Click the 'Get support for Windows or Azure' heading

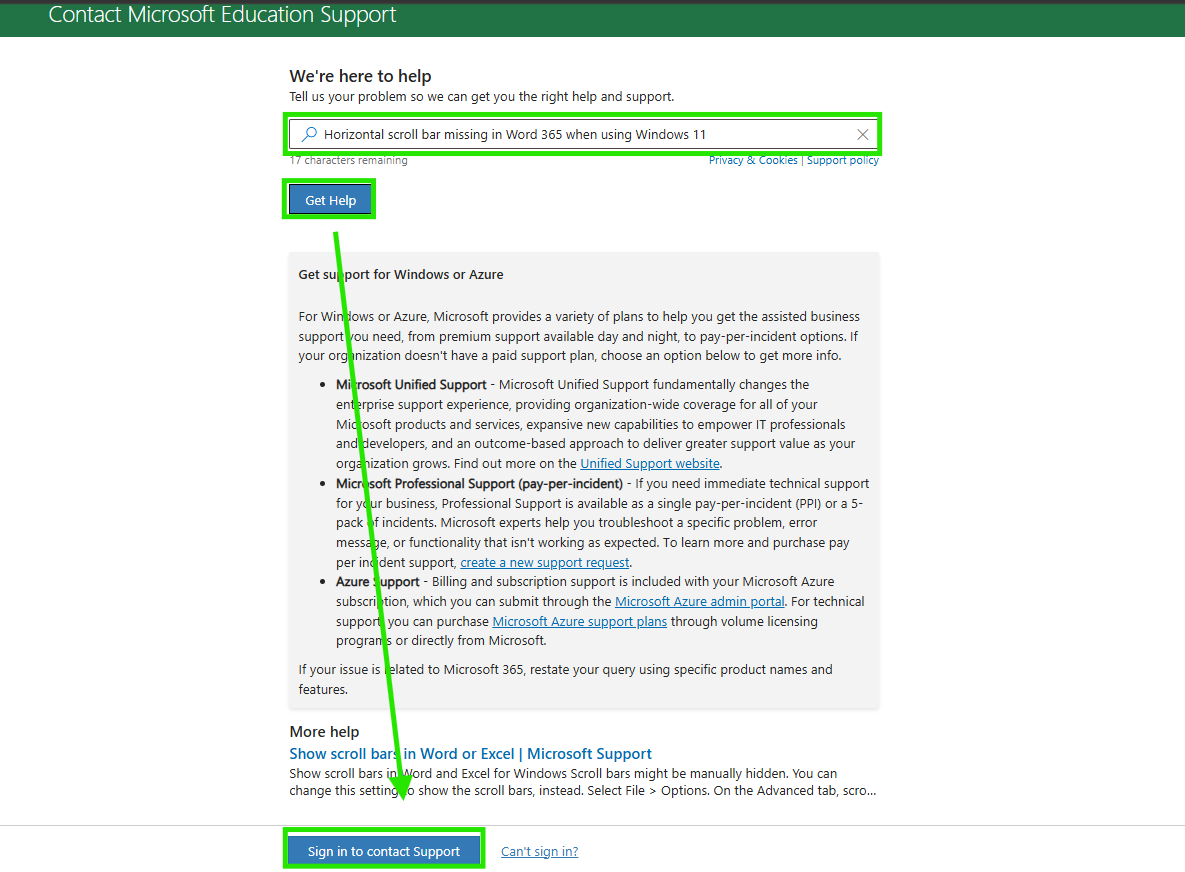[401, 274]
